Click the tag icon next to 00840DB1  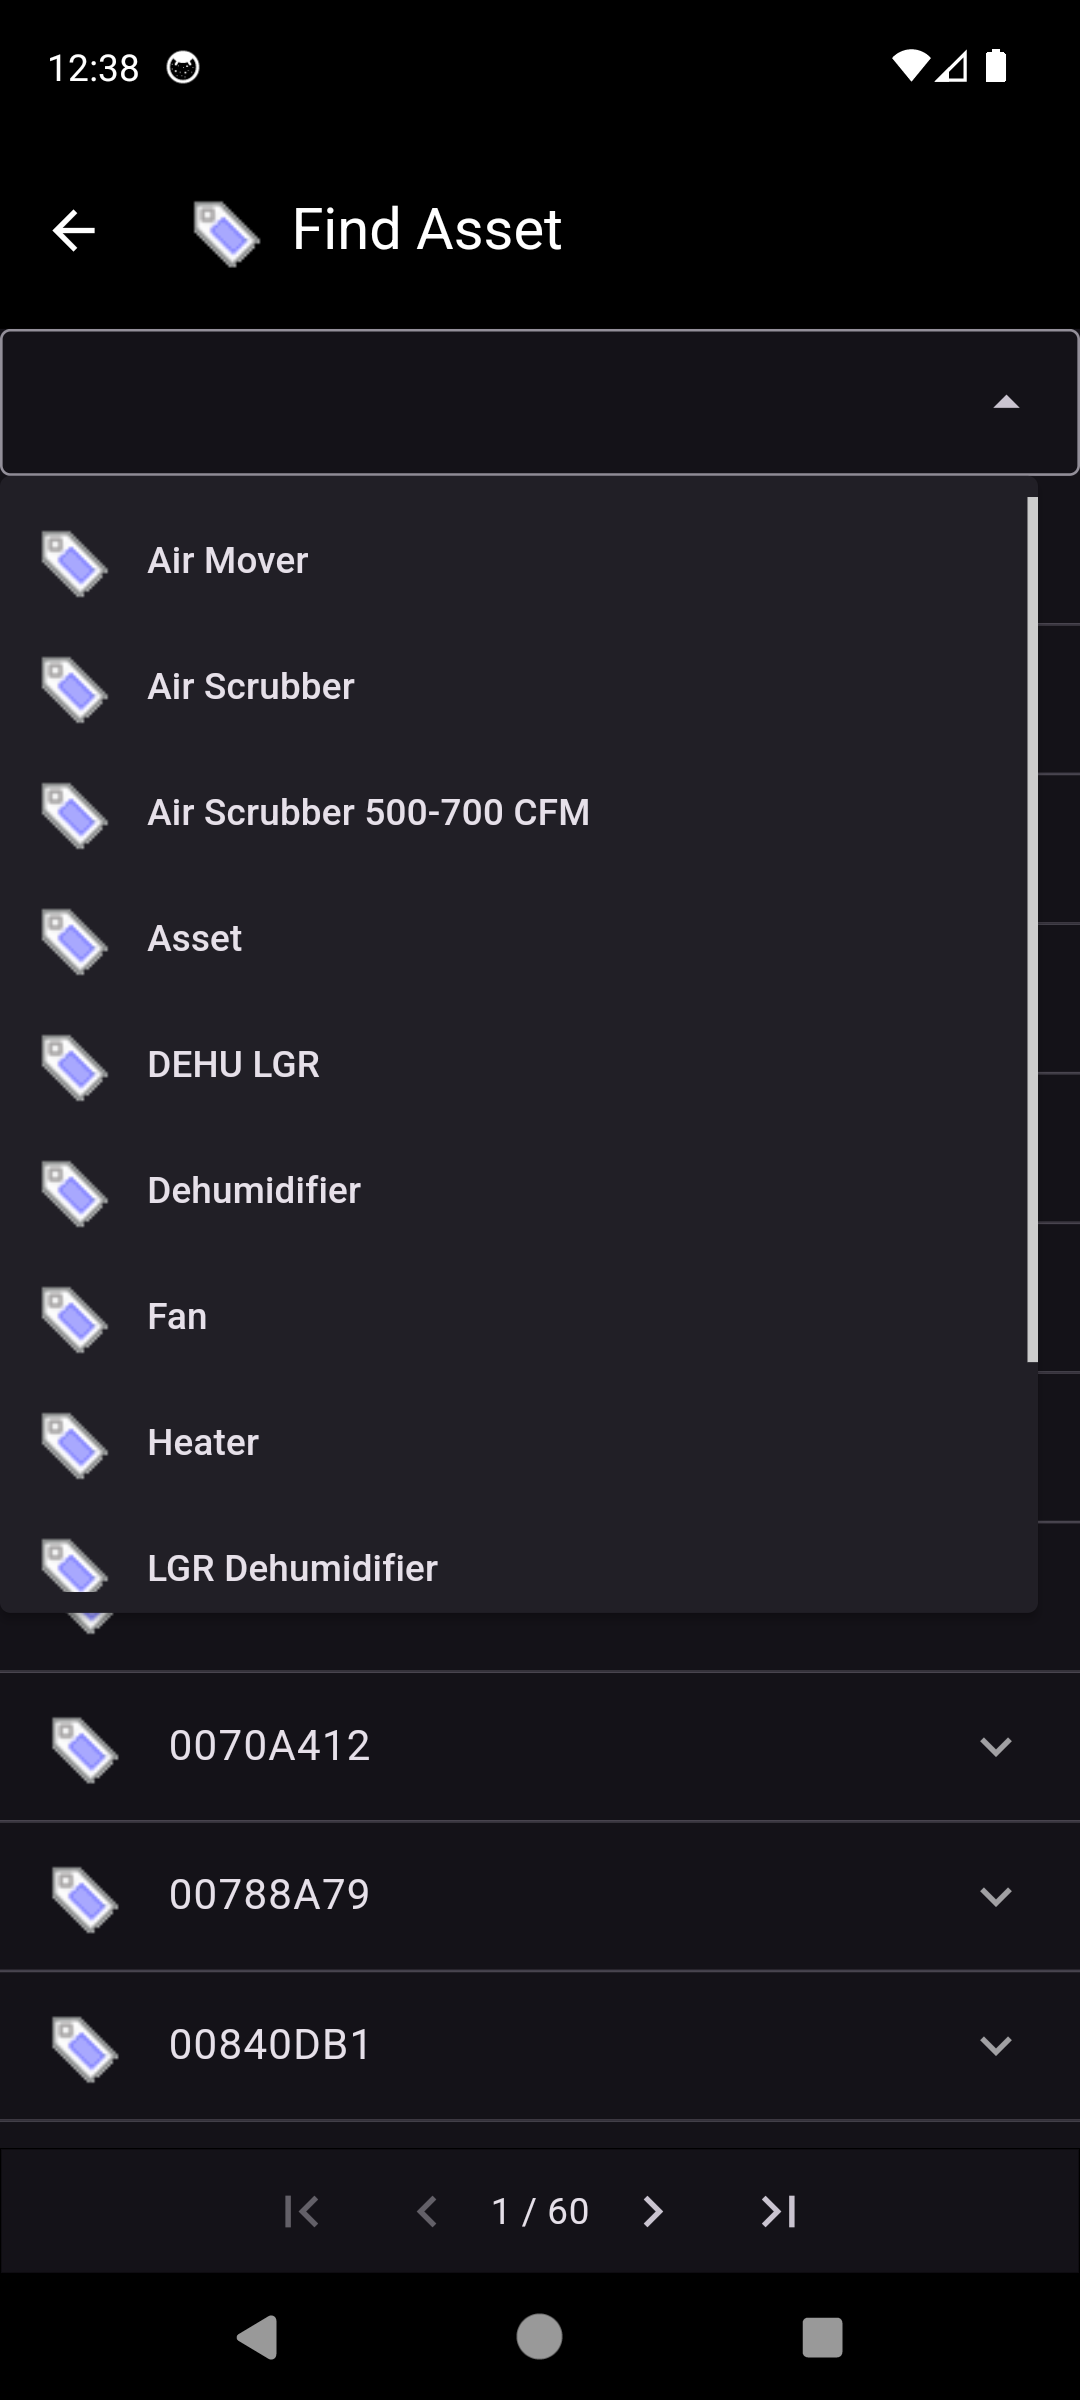(85, 2048)
